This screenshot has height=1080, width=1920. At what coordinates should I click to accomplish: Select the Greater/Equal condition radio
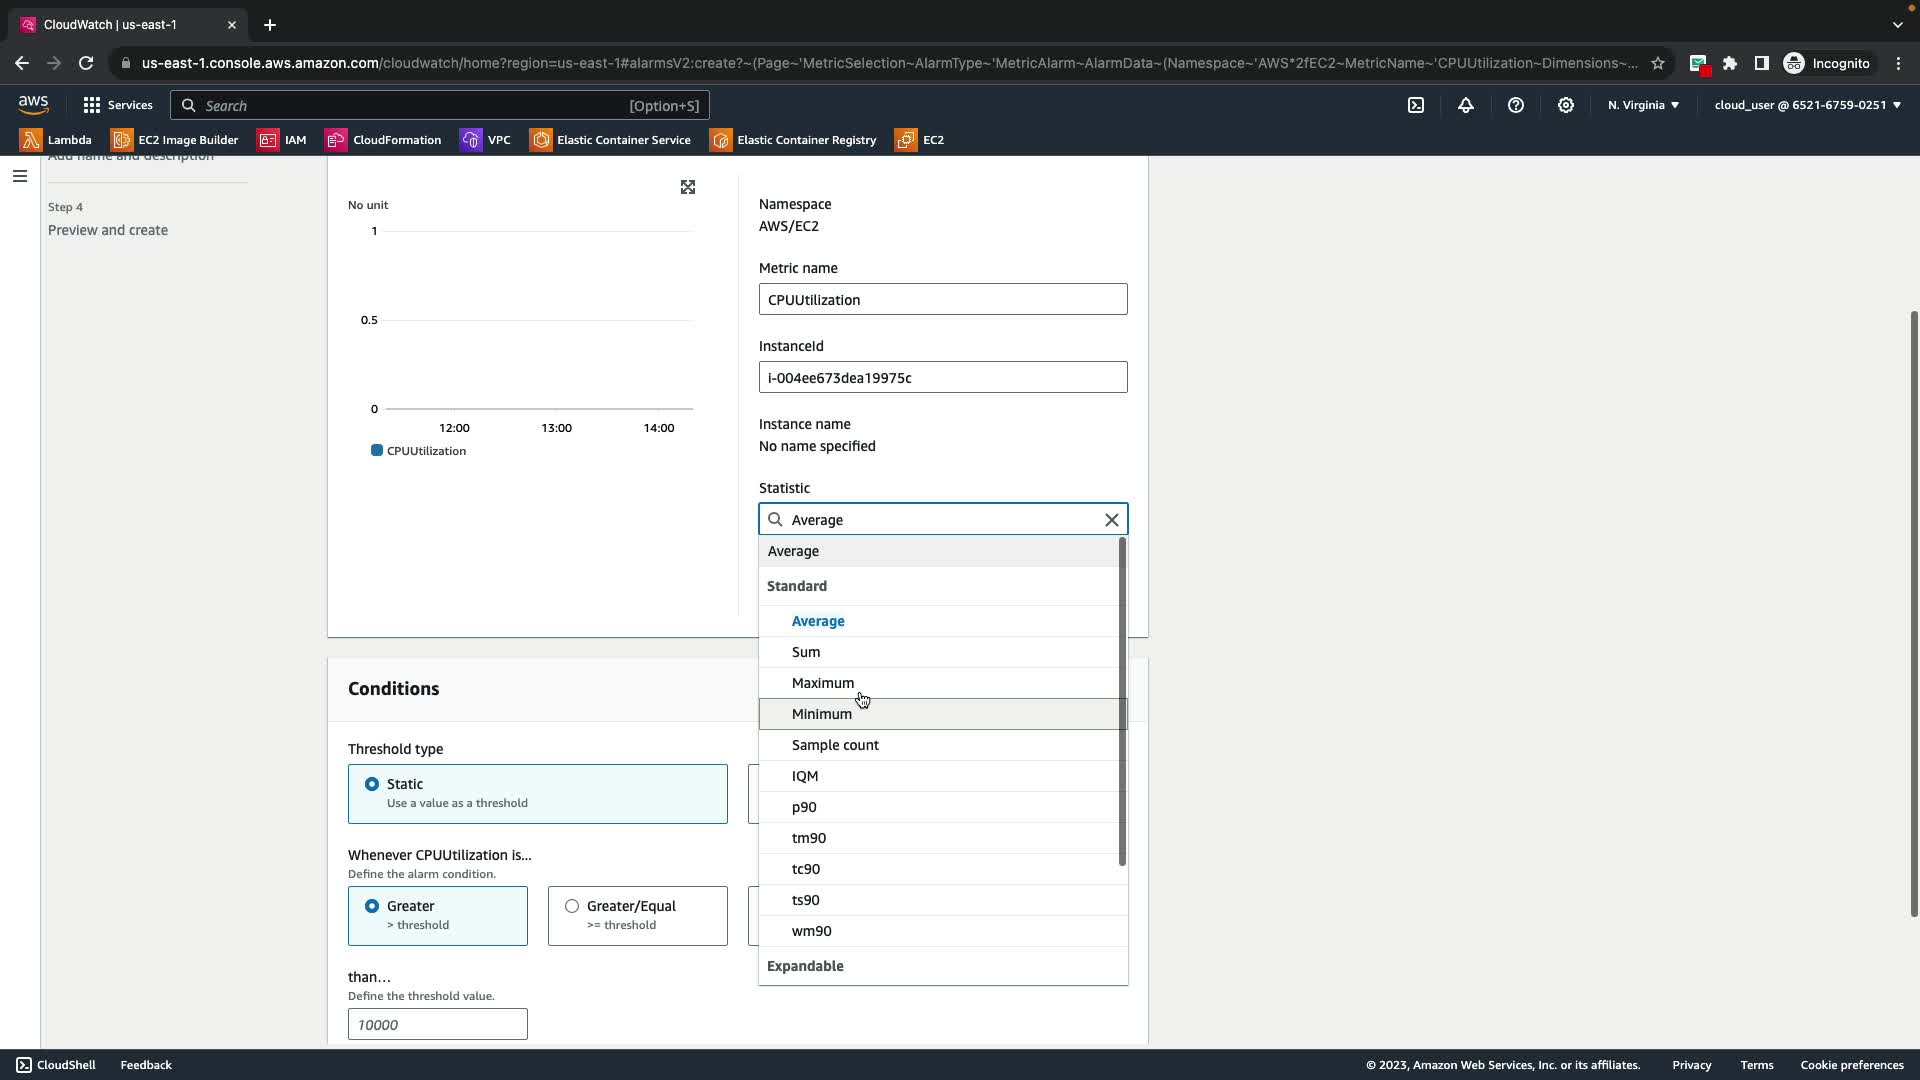pyautogui.click(x=572, y=906)
